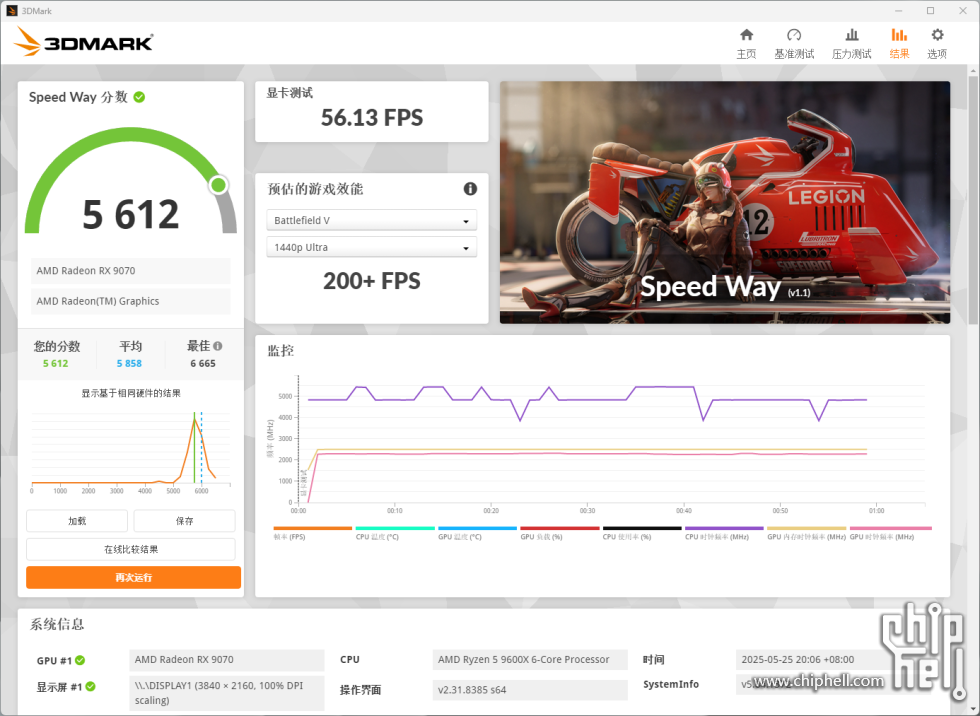Open the 基准测试 benchmarks gauge icon
This screenshot has width=980, height=716.
point(794,35)
